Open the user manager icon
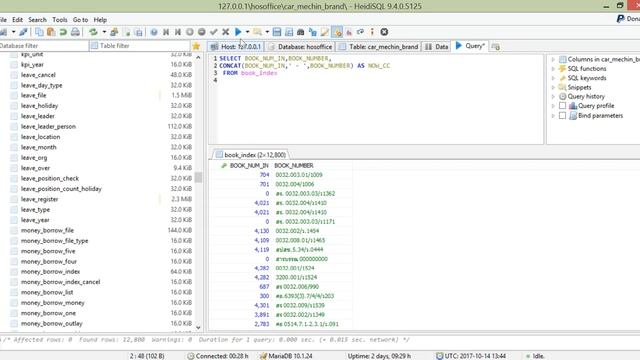Image resolution: width=640 pixels, height=360 pixels. tap(114, 32)
